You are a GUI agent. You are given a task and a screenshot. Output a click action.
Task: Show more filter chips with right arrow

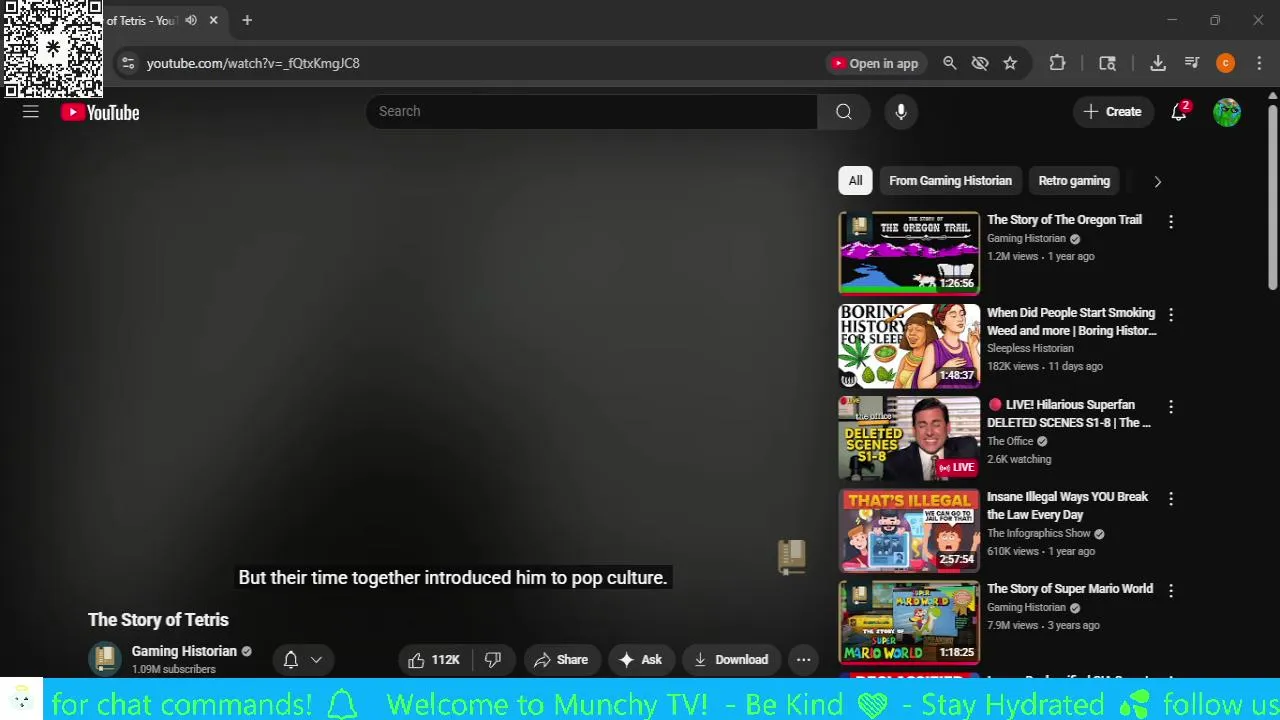[x=1157, y=181]
